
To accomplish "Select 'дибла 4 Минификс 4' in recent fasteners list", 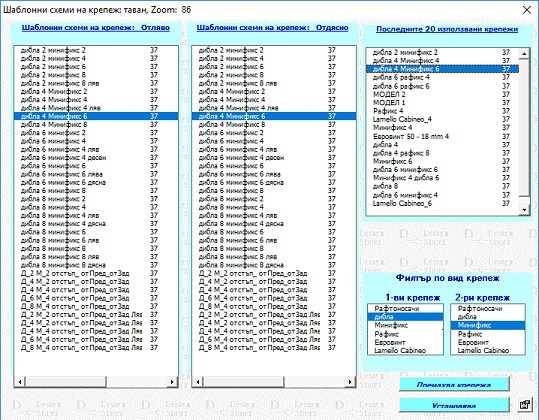I will tap(442, 60).
